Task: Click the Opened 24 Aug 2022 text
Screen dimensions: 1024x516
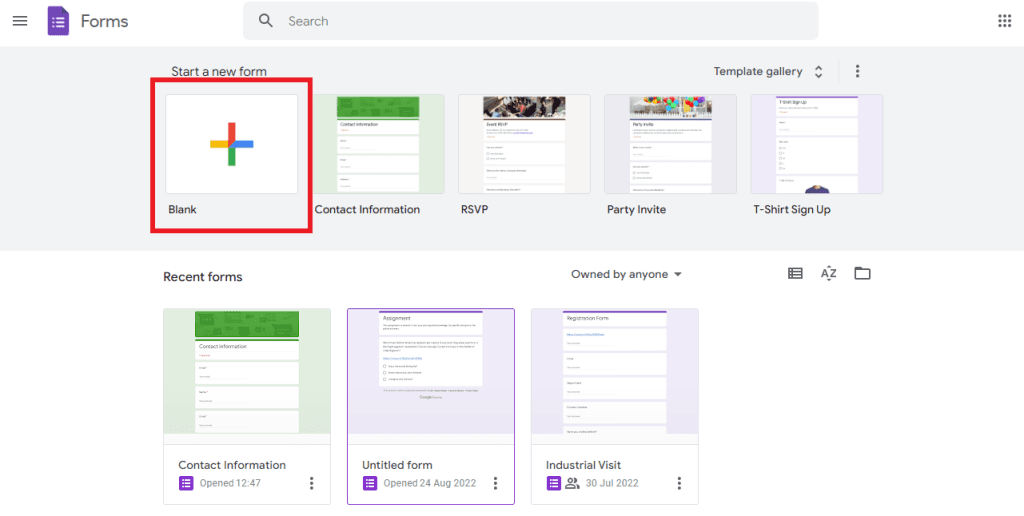Action: (430, 483)
